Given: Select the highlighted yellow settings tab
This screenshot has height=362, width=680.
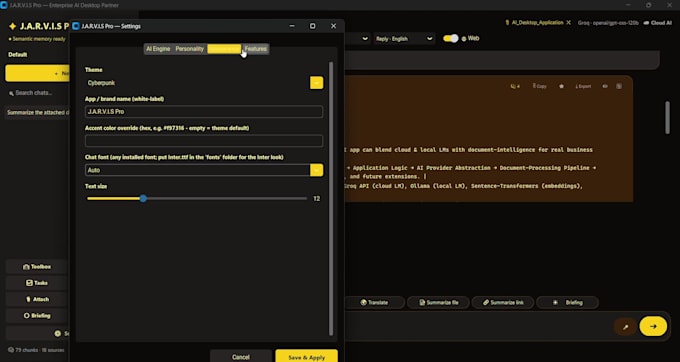Looking at the screenshot, I should pyautogui.click(x=224, y=49).
